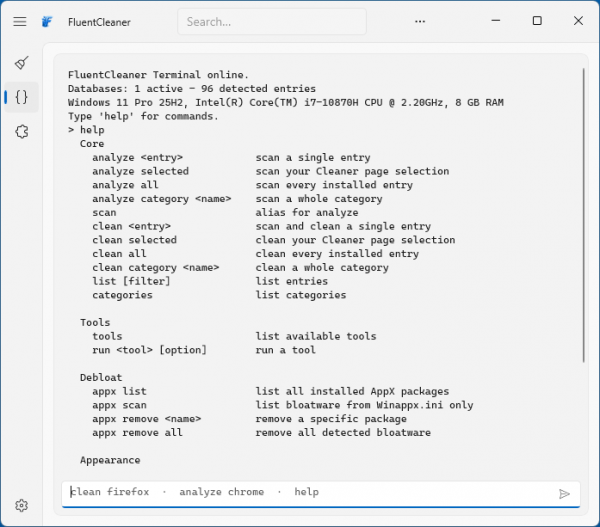Click 'clean category <name>' command text

[x=155, y=268]
